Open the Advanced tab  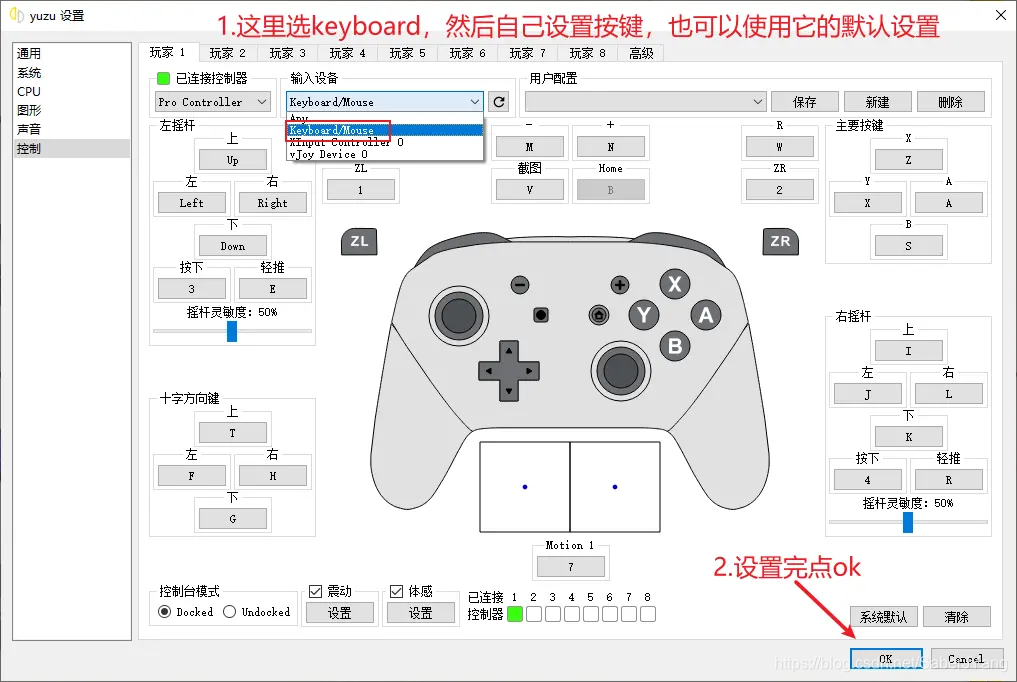point(641,53)
